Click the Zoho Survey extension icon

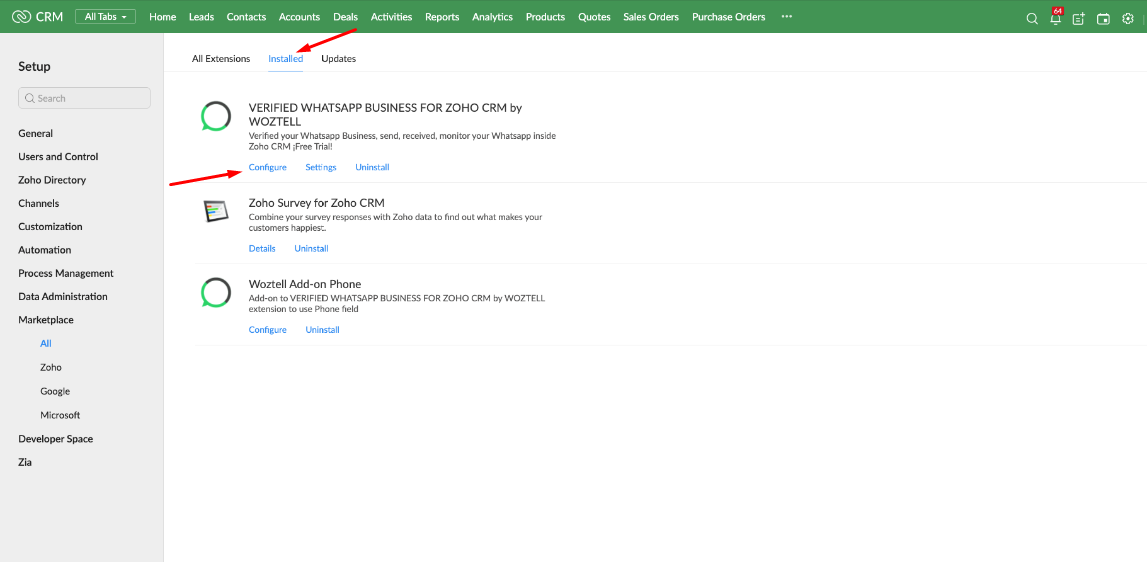[x=216, y=211]
